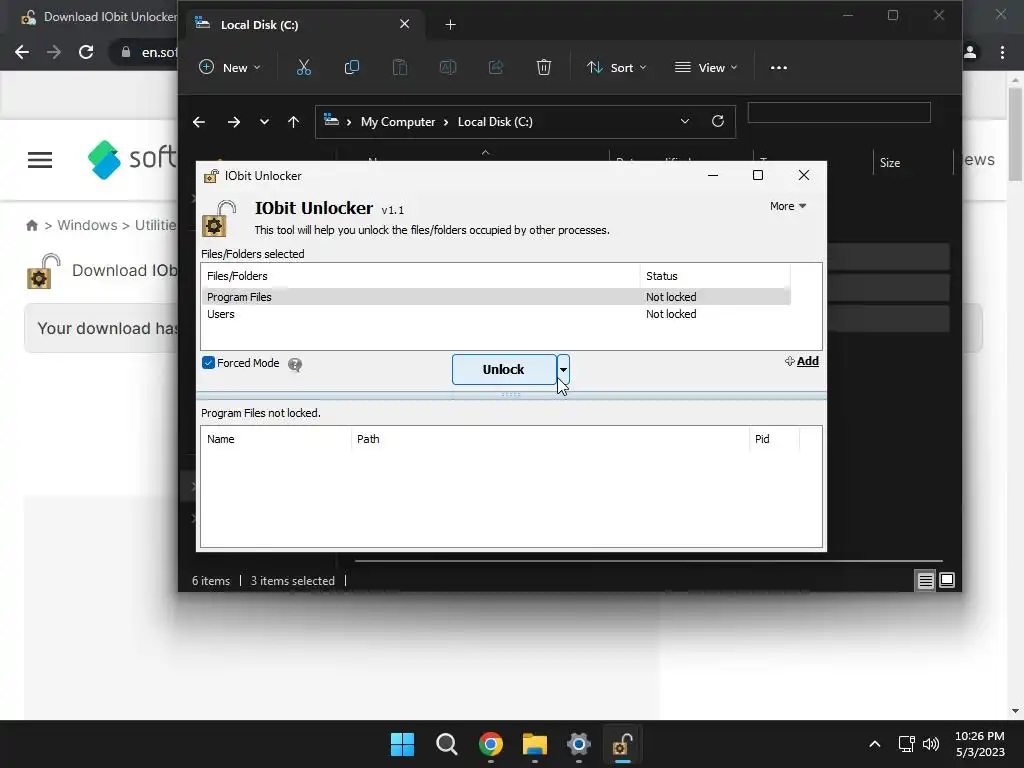Expand the address bar history dropdown
The width and height of the screenshot is (1024, 768).
click(x=684, y=121)
